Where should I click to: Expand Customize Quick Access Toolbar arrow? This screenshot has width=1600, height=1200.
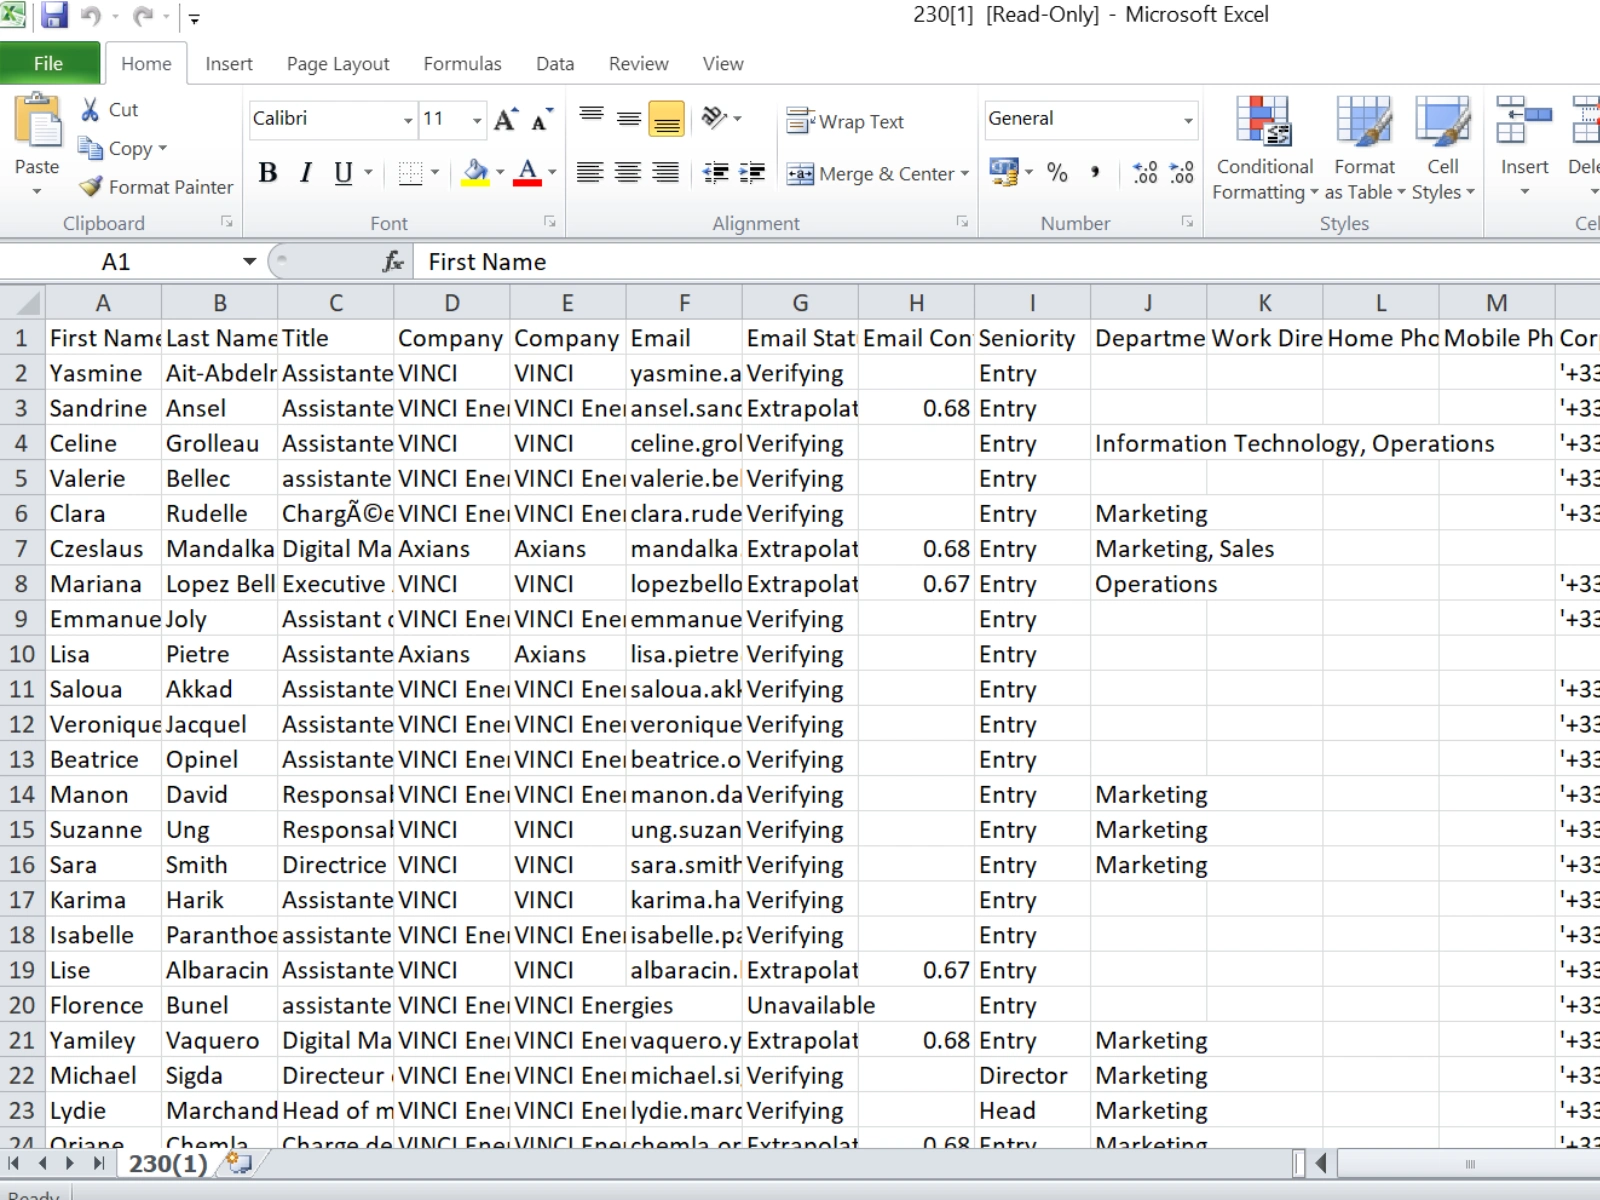tap(194, 18)
